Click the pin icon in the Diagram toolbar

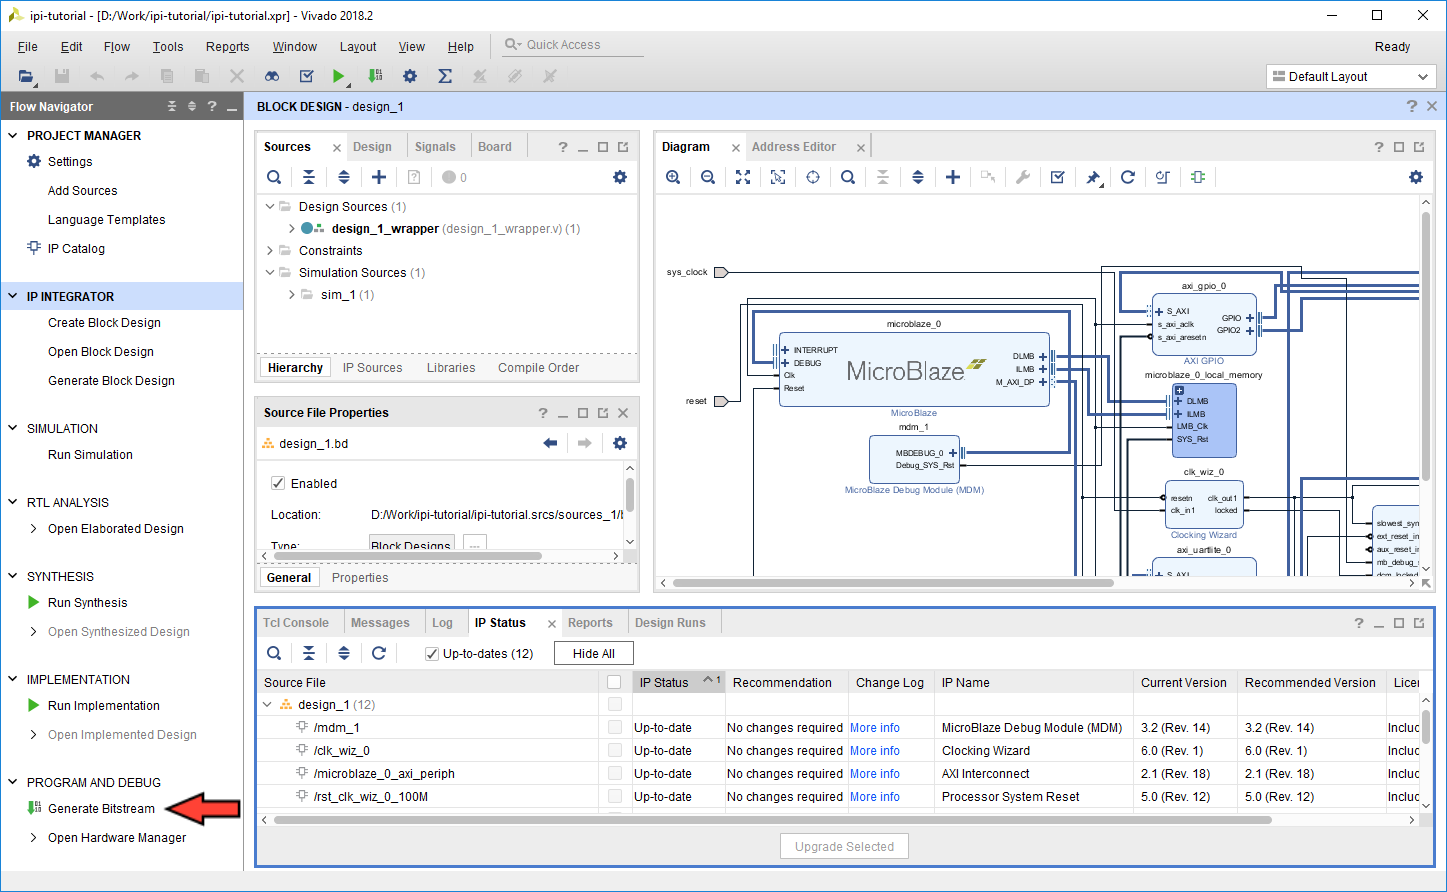(1093, 177)
